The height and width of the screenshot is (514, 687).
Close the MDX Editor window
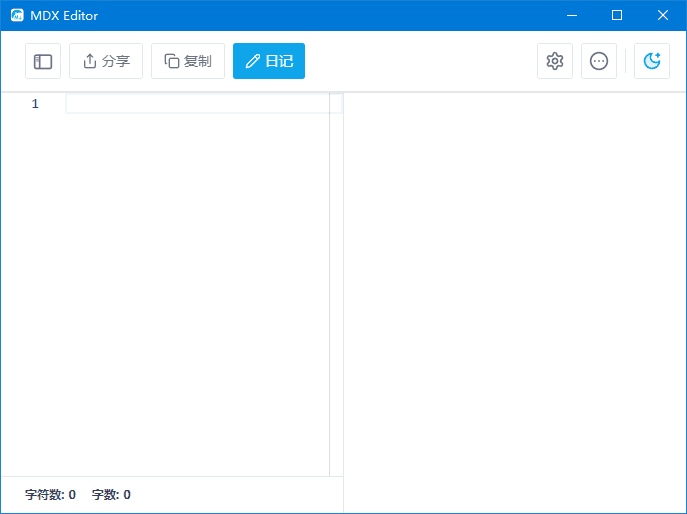click(662, 15)
